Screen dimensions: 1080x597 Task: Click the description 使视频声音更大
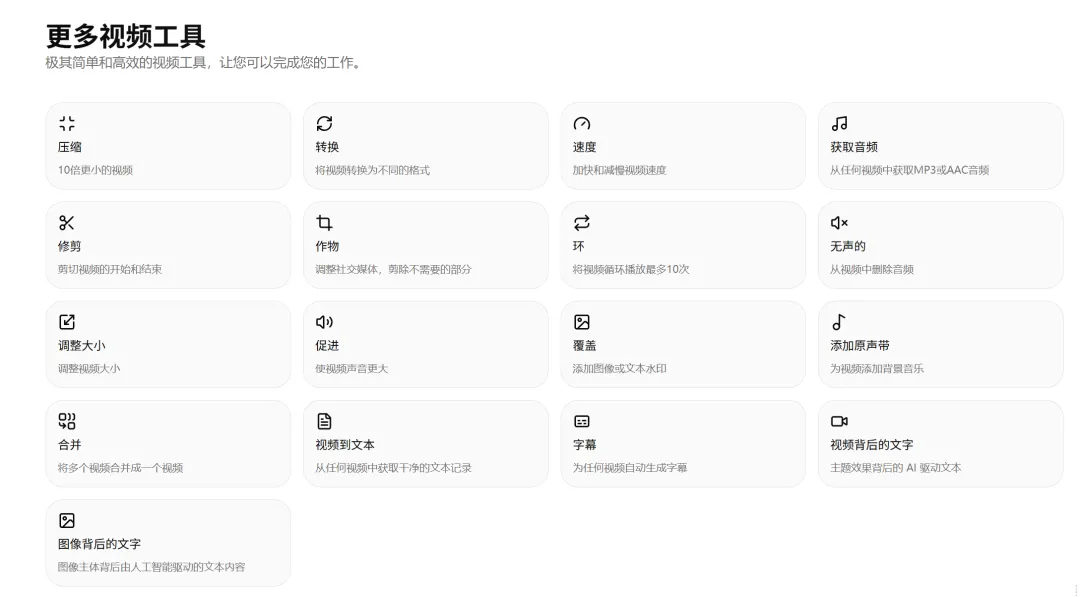[x=352, y=368]
